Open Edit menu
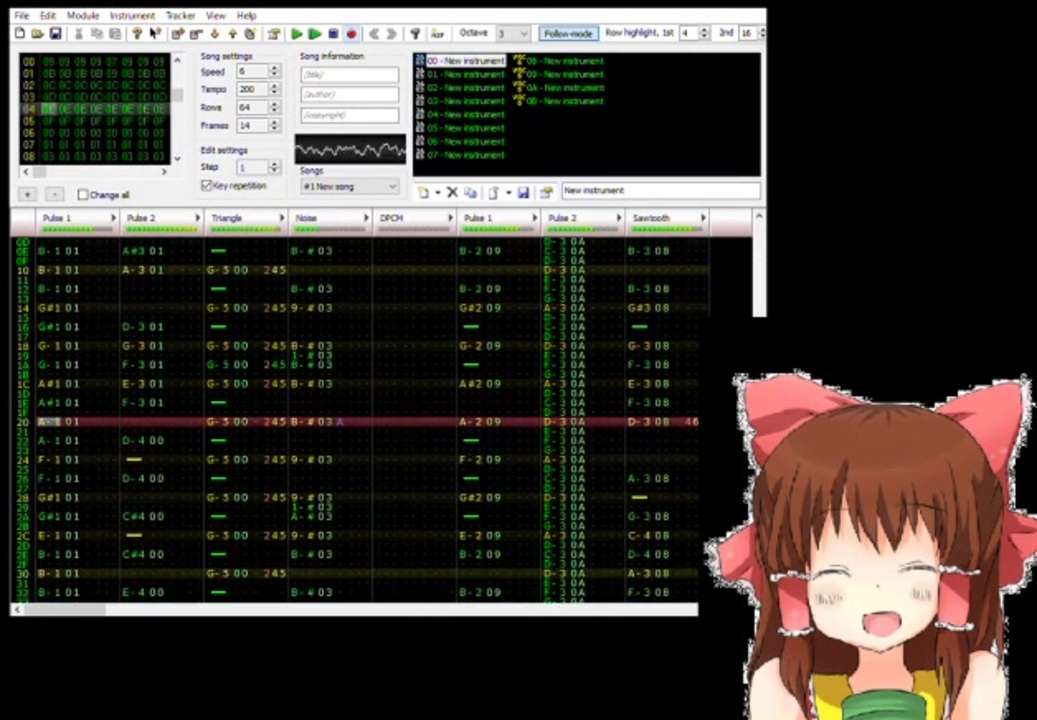Viewport: 1037px width, 720px height. tap(48, 15)
